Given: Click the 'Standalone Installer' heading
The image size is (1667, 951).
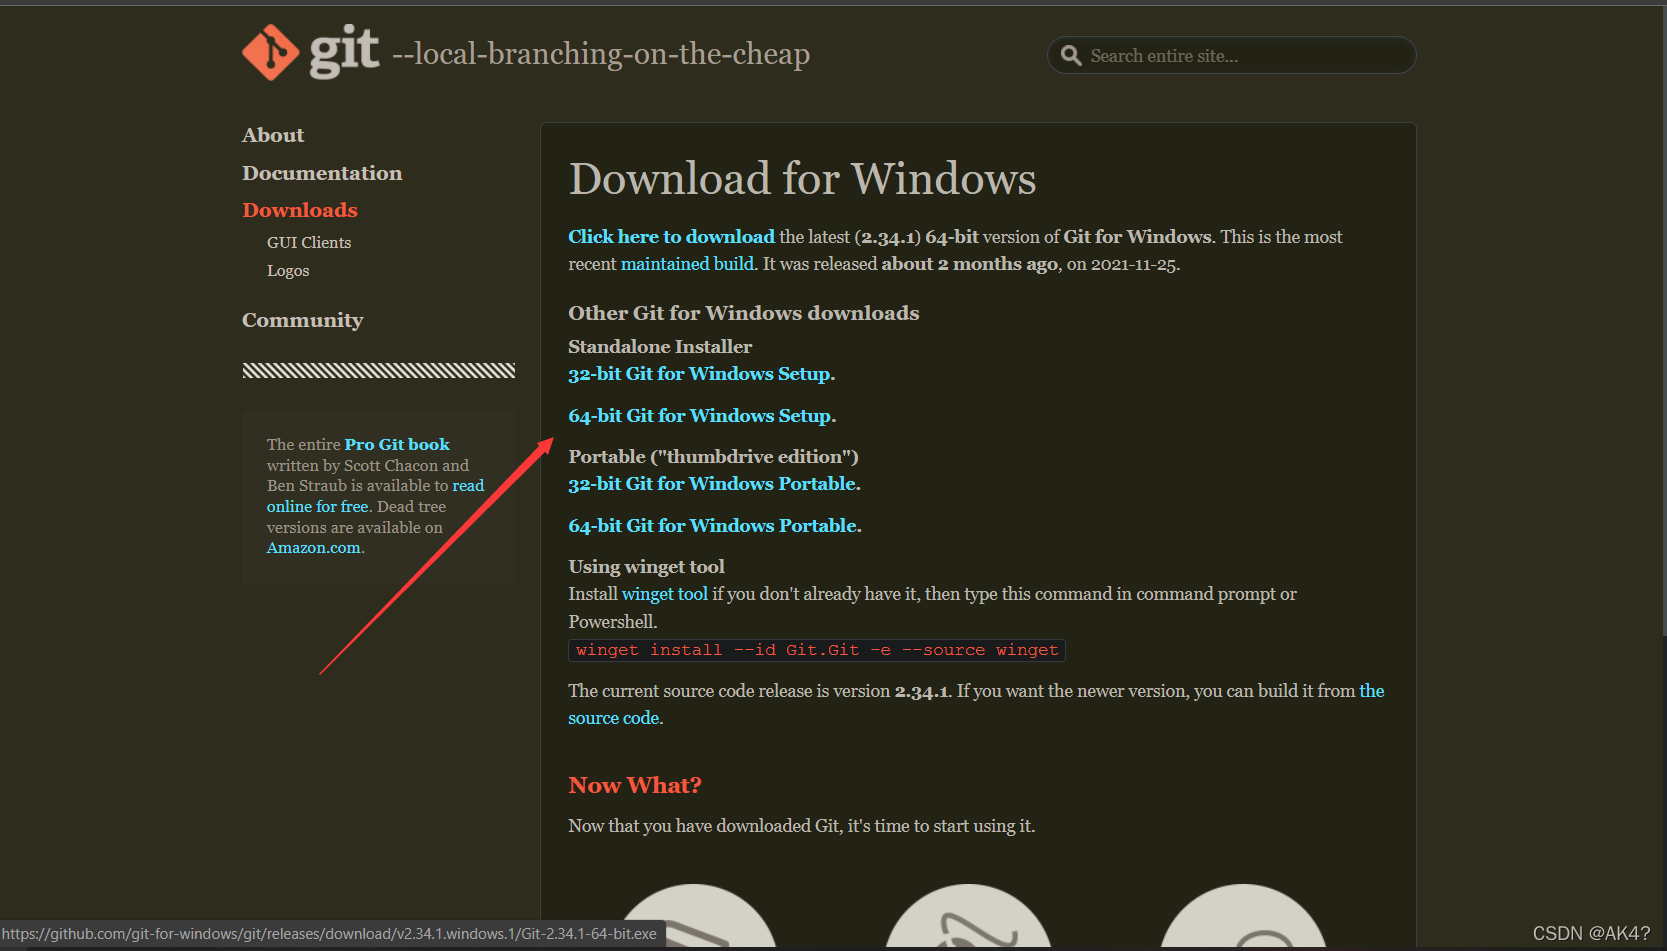Looking at the screenshot, I should coord(660,347).
